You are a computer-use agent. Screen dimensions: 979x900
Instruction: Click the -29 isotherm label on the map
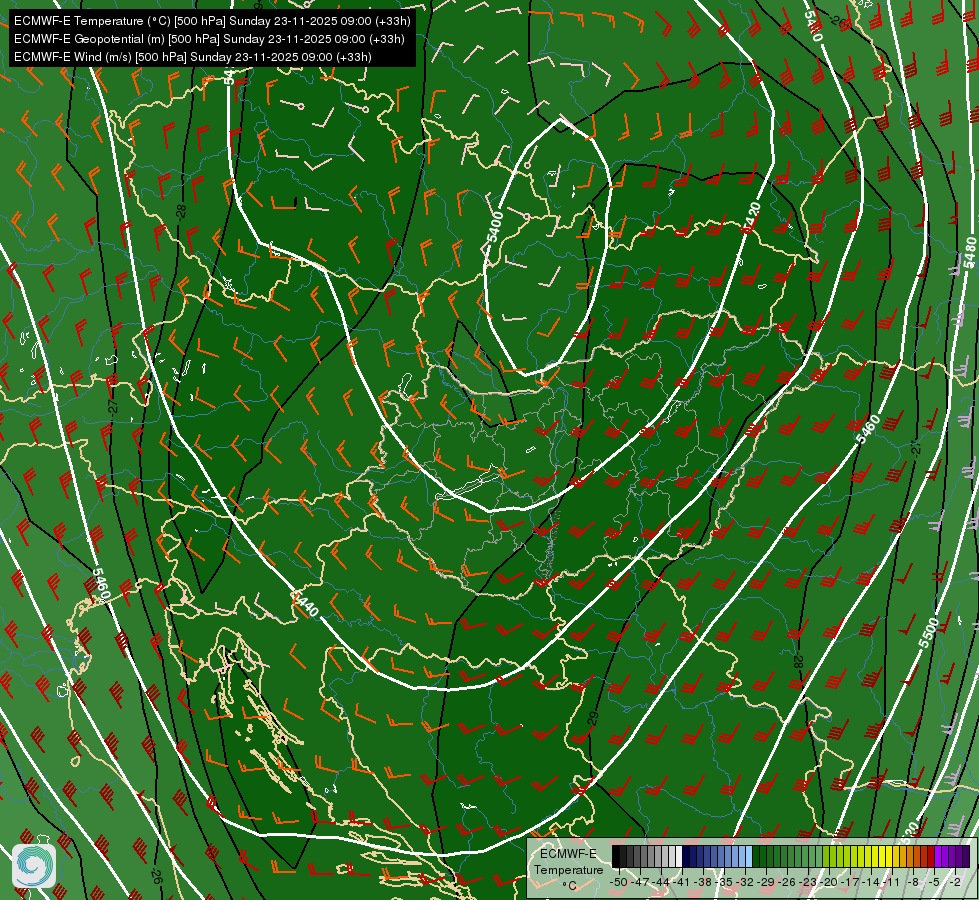pos(593,718)
